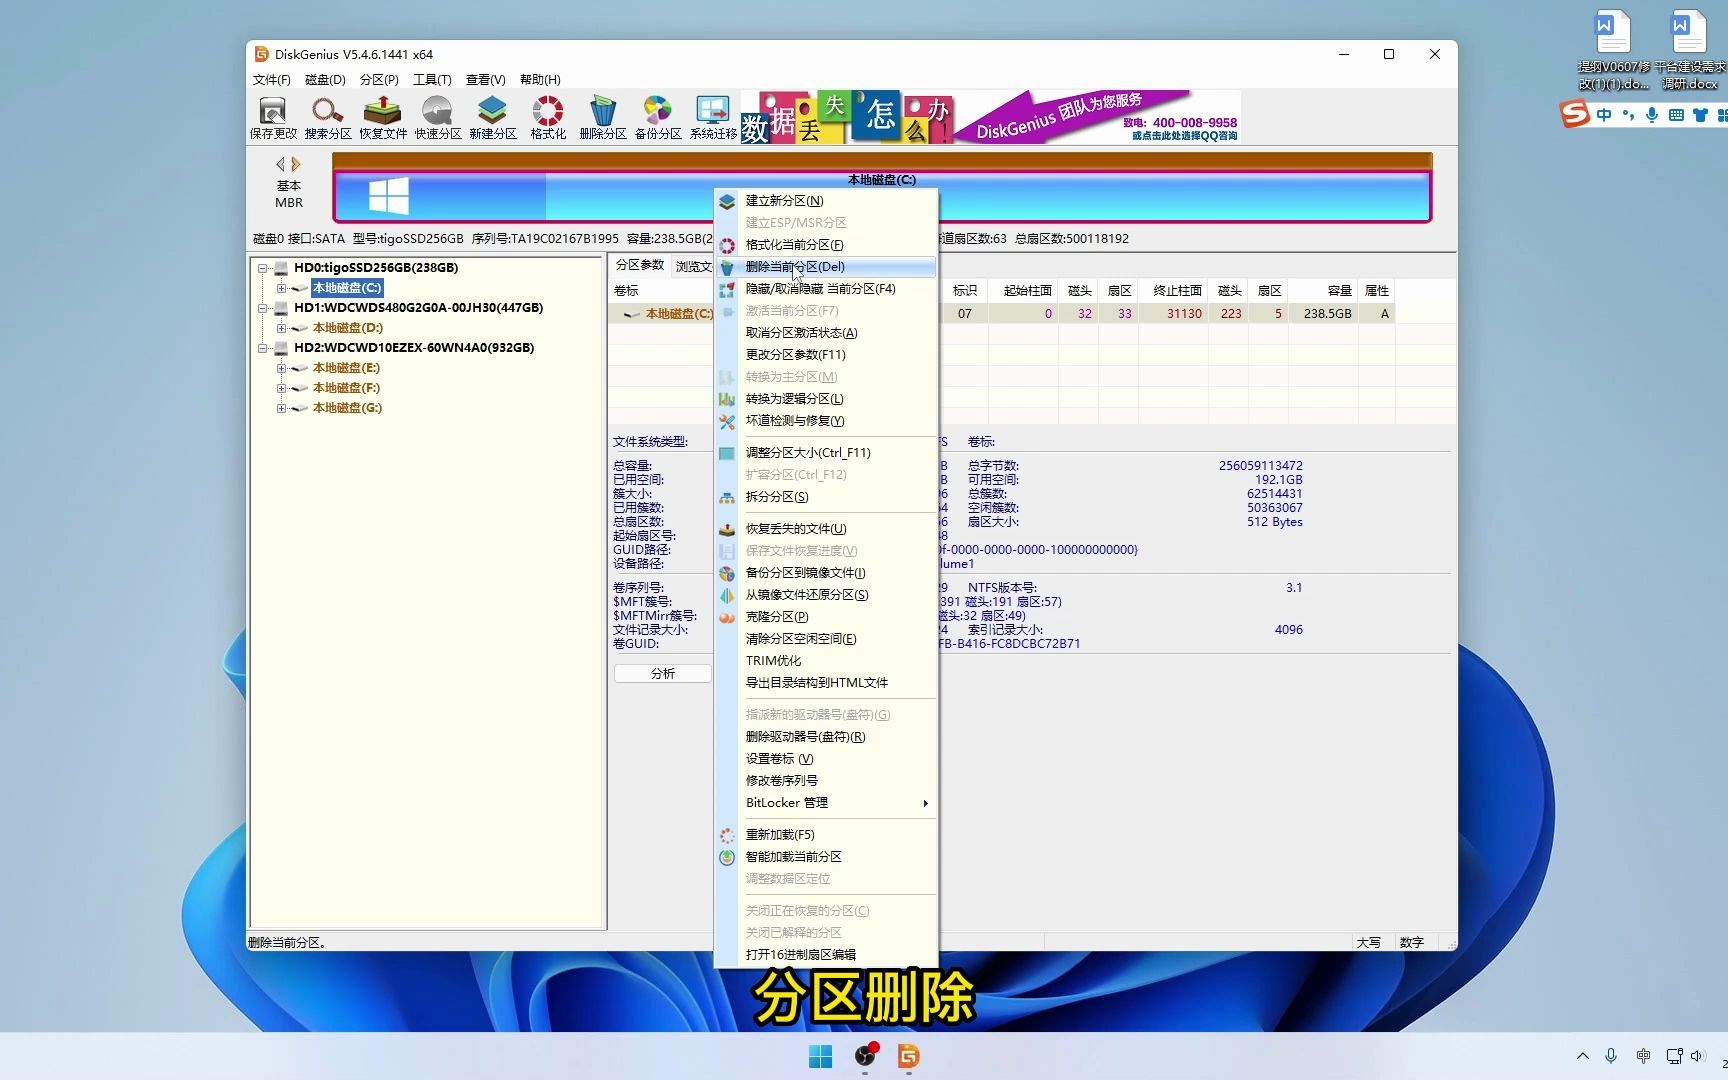Image resolution: width=1728 pixels, height=1080 pixels.
Task: Select HD1:WDCWDS480G2G0A-00JH30(447GB) disk in tree
Action: 418,308
